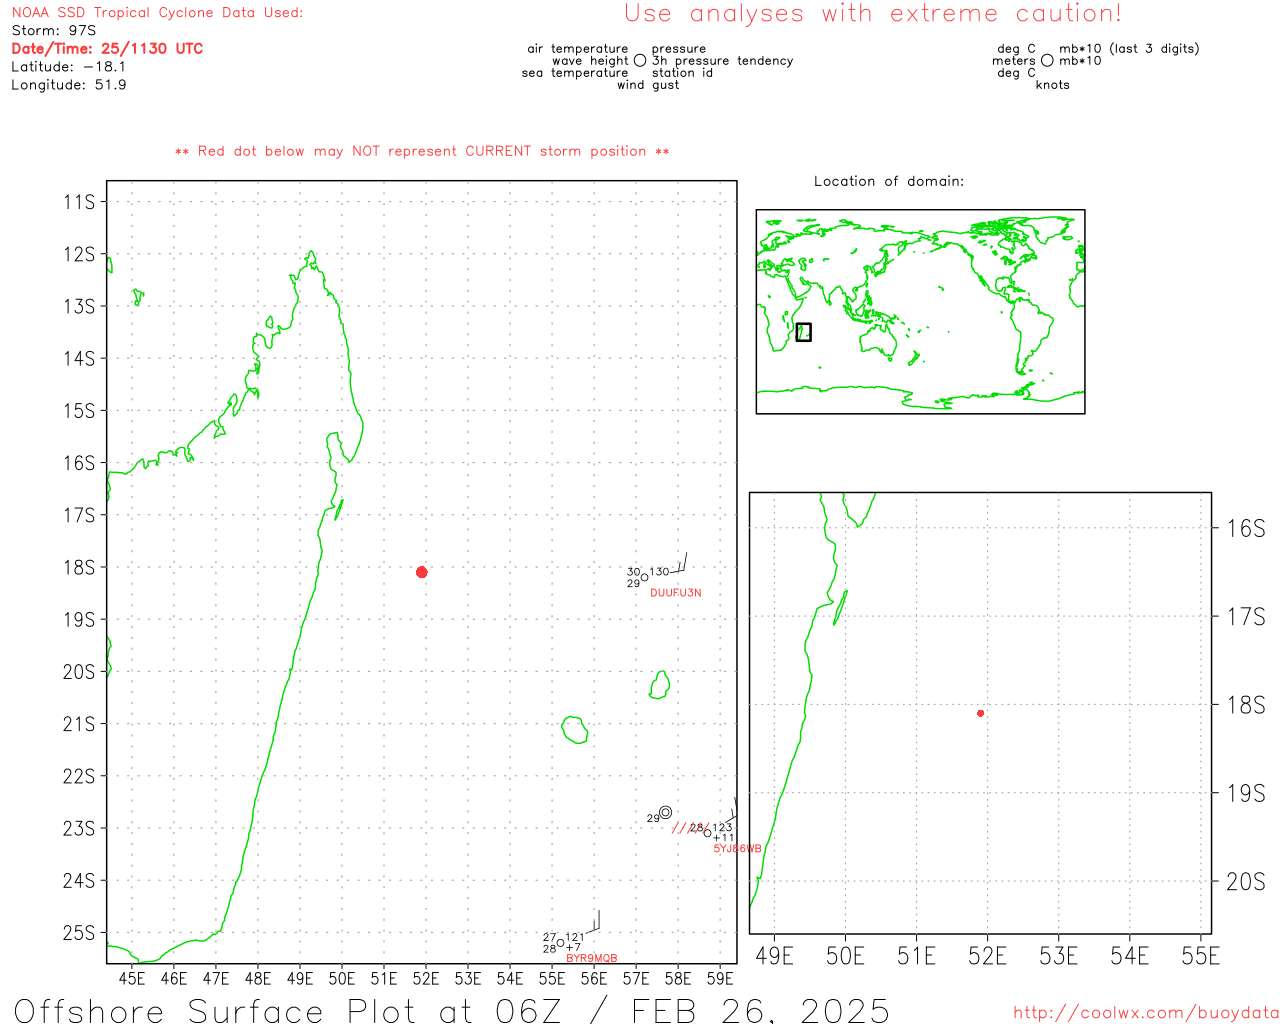Click the units legend circle beside meters
This screenshot has height=1024, width=1280.
pyautogui.click(x=1047, y=60)
